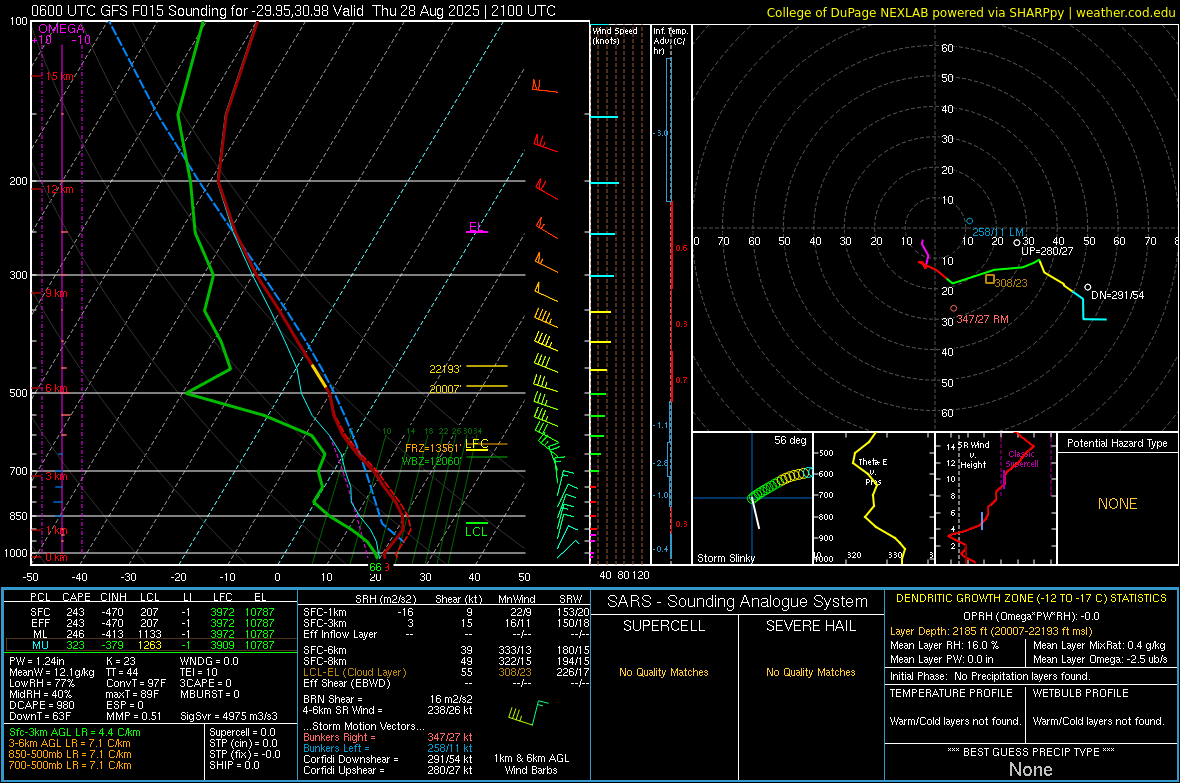1180x783 pixels.
Task: Click the Best Guess Precip Type None
Action: (x=1031, y=769)
